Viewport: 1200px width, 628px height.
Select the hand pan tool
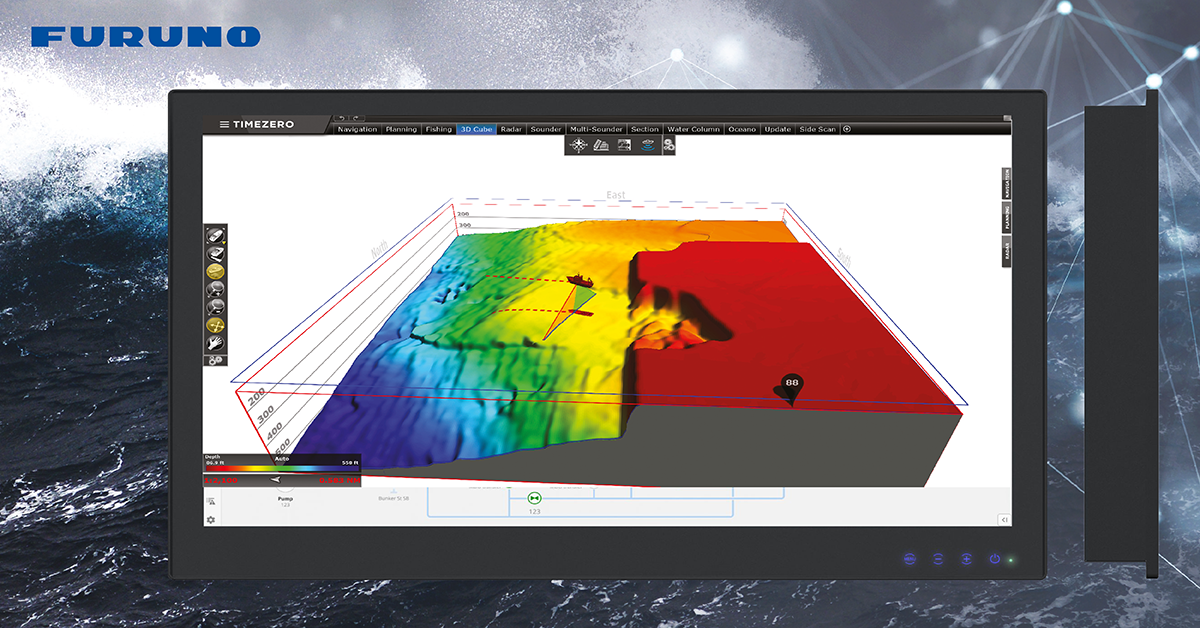pyautogui.click(x=215, y=343)
